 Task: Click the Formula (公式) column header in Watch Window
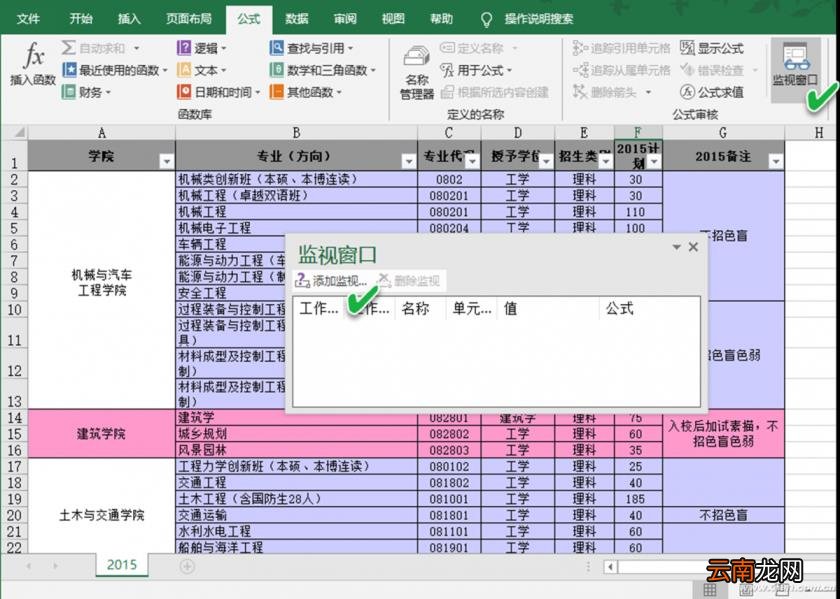(649, 309)
